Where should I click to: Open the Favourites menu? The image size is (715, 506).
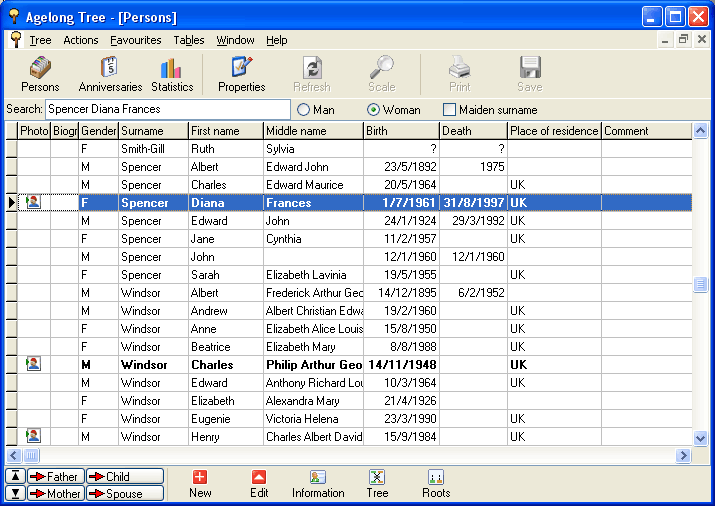point(135,40)
